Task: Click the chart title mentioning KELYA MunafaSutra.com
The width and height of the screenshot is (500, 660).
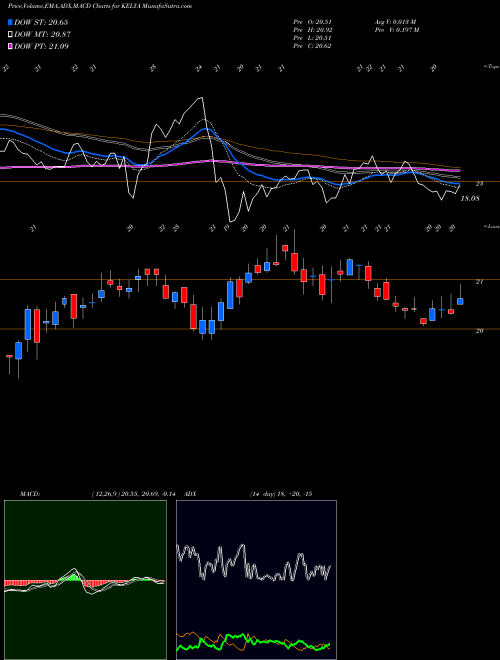Action: click(x=100, y=6)
